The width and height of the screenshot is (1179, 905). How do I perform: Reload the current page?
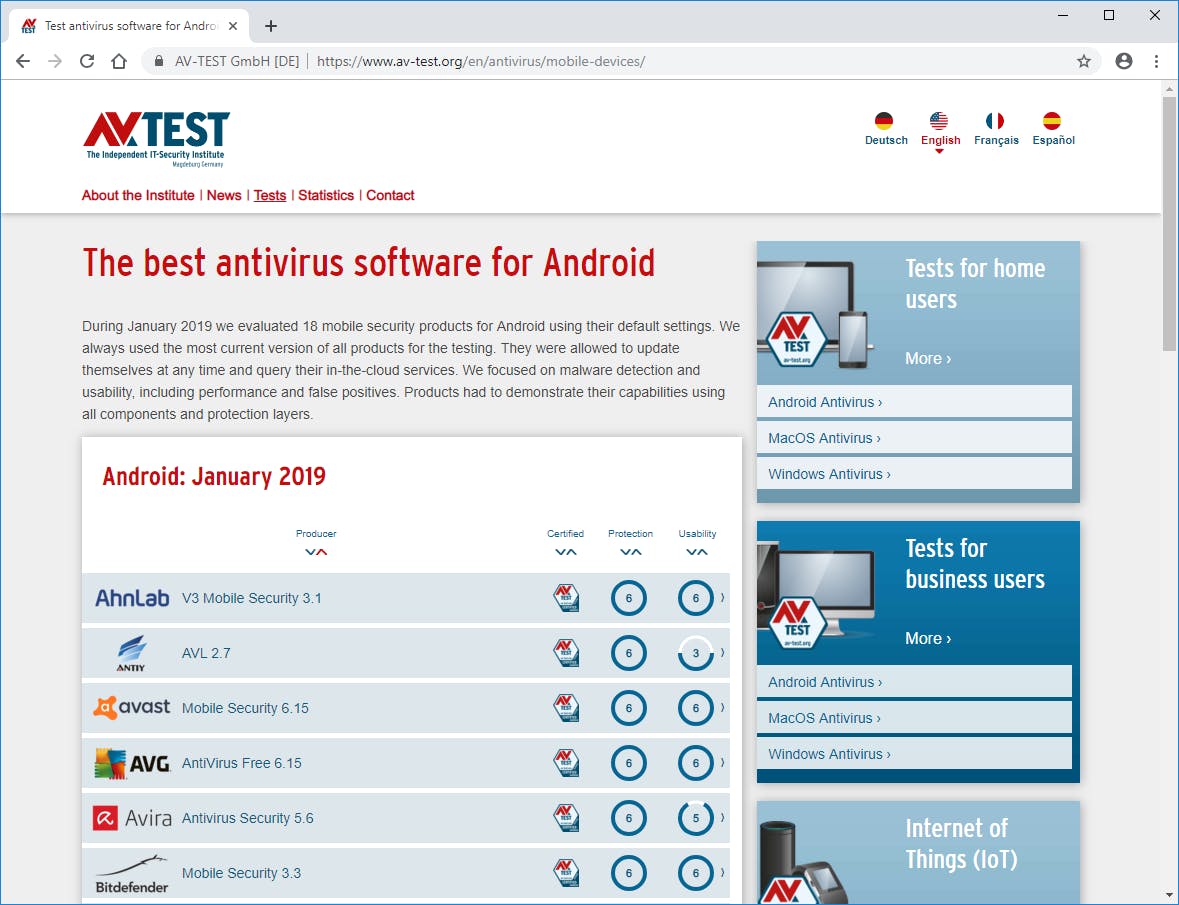[87, 61]
